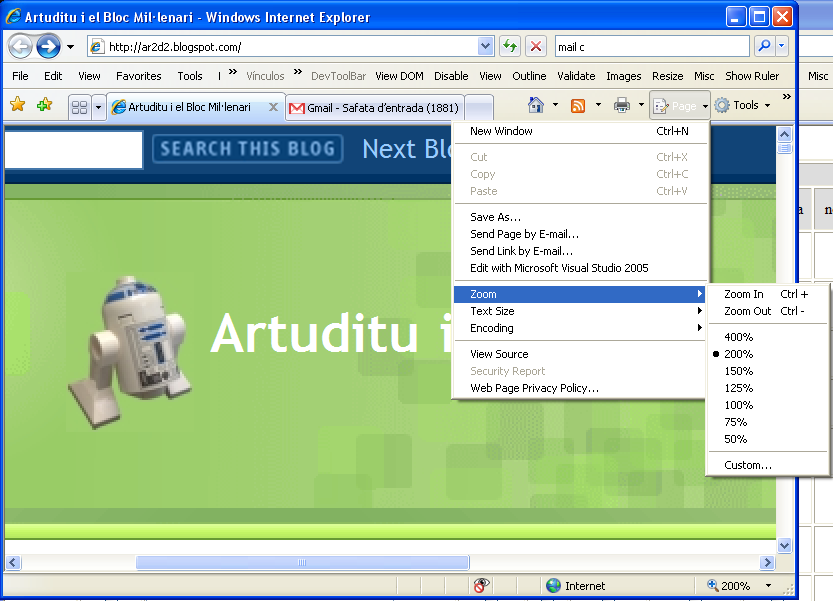The height and width of the screenshot is (601, 833).
Task: Click the Internet zone globe icon
Action: (554, 586)
